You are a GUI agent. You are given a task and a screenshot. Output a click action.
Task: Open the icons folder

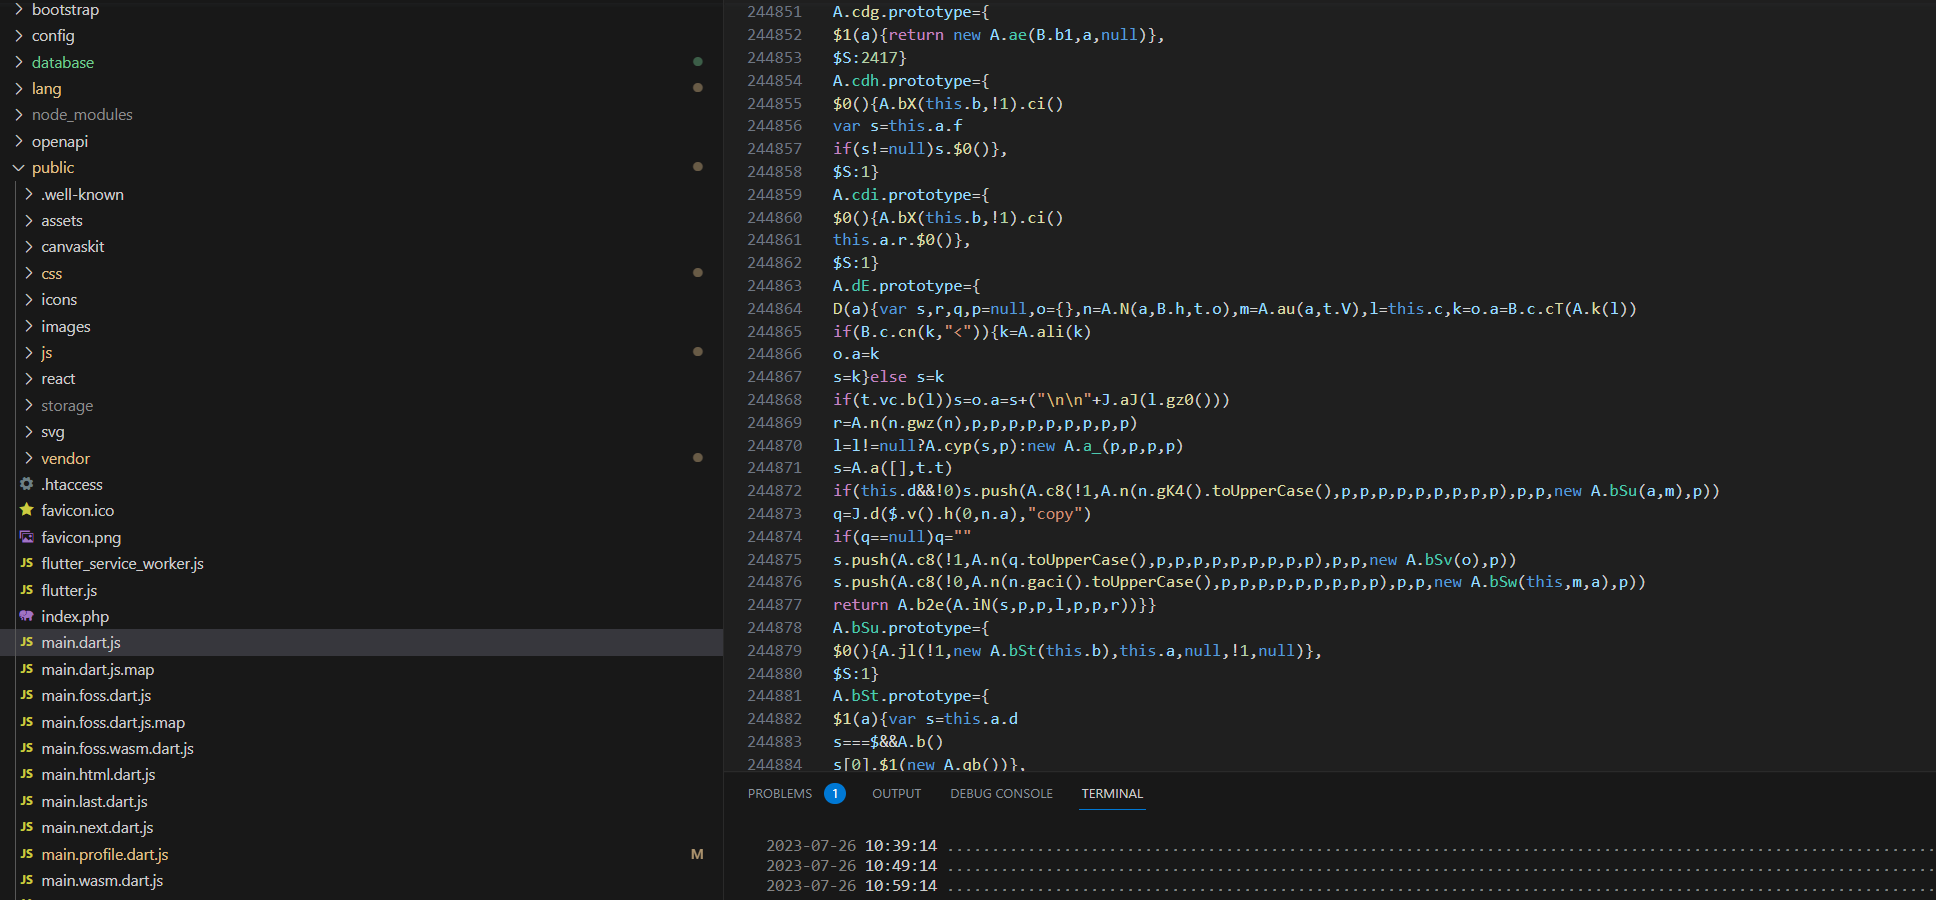coord(59,299)
